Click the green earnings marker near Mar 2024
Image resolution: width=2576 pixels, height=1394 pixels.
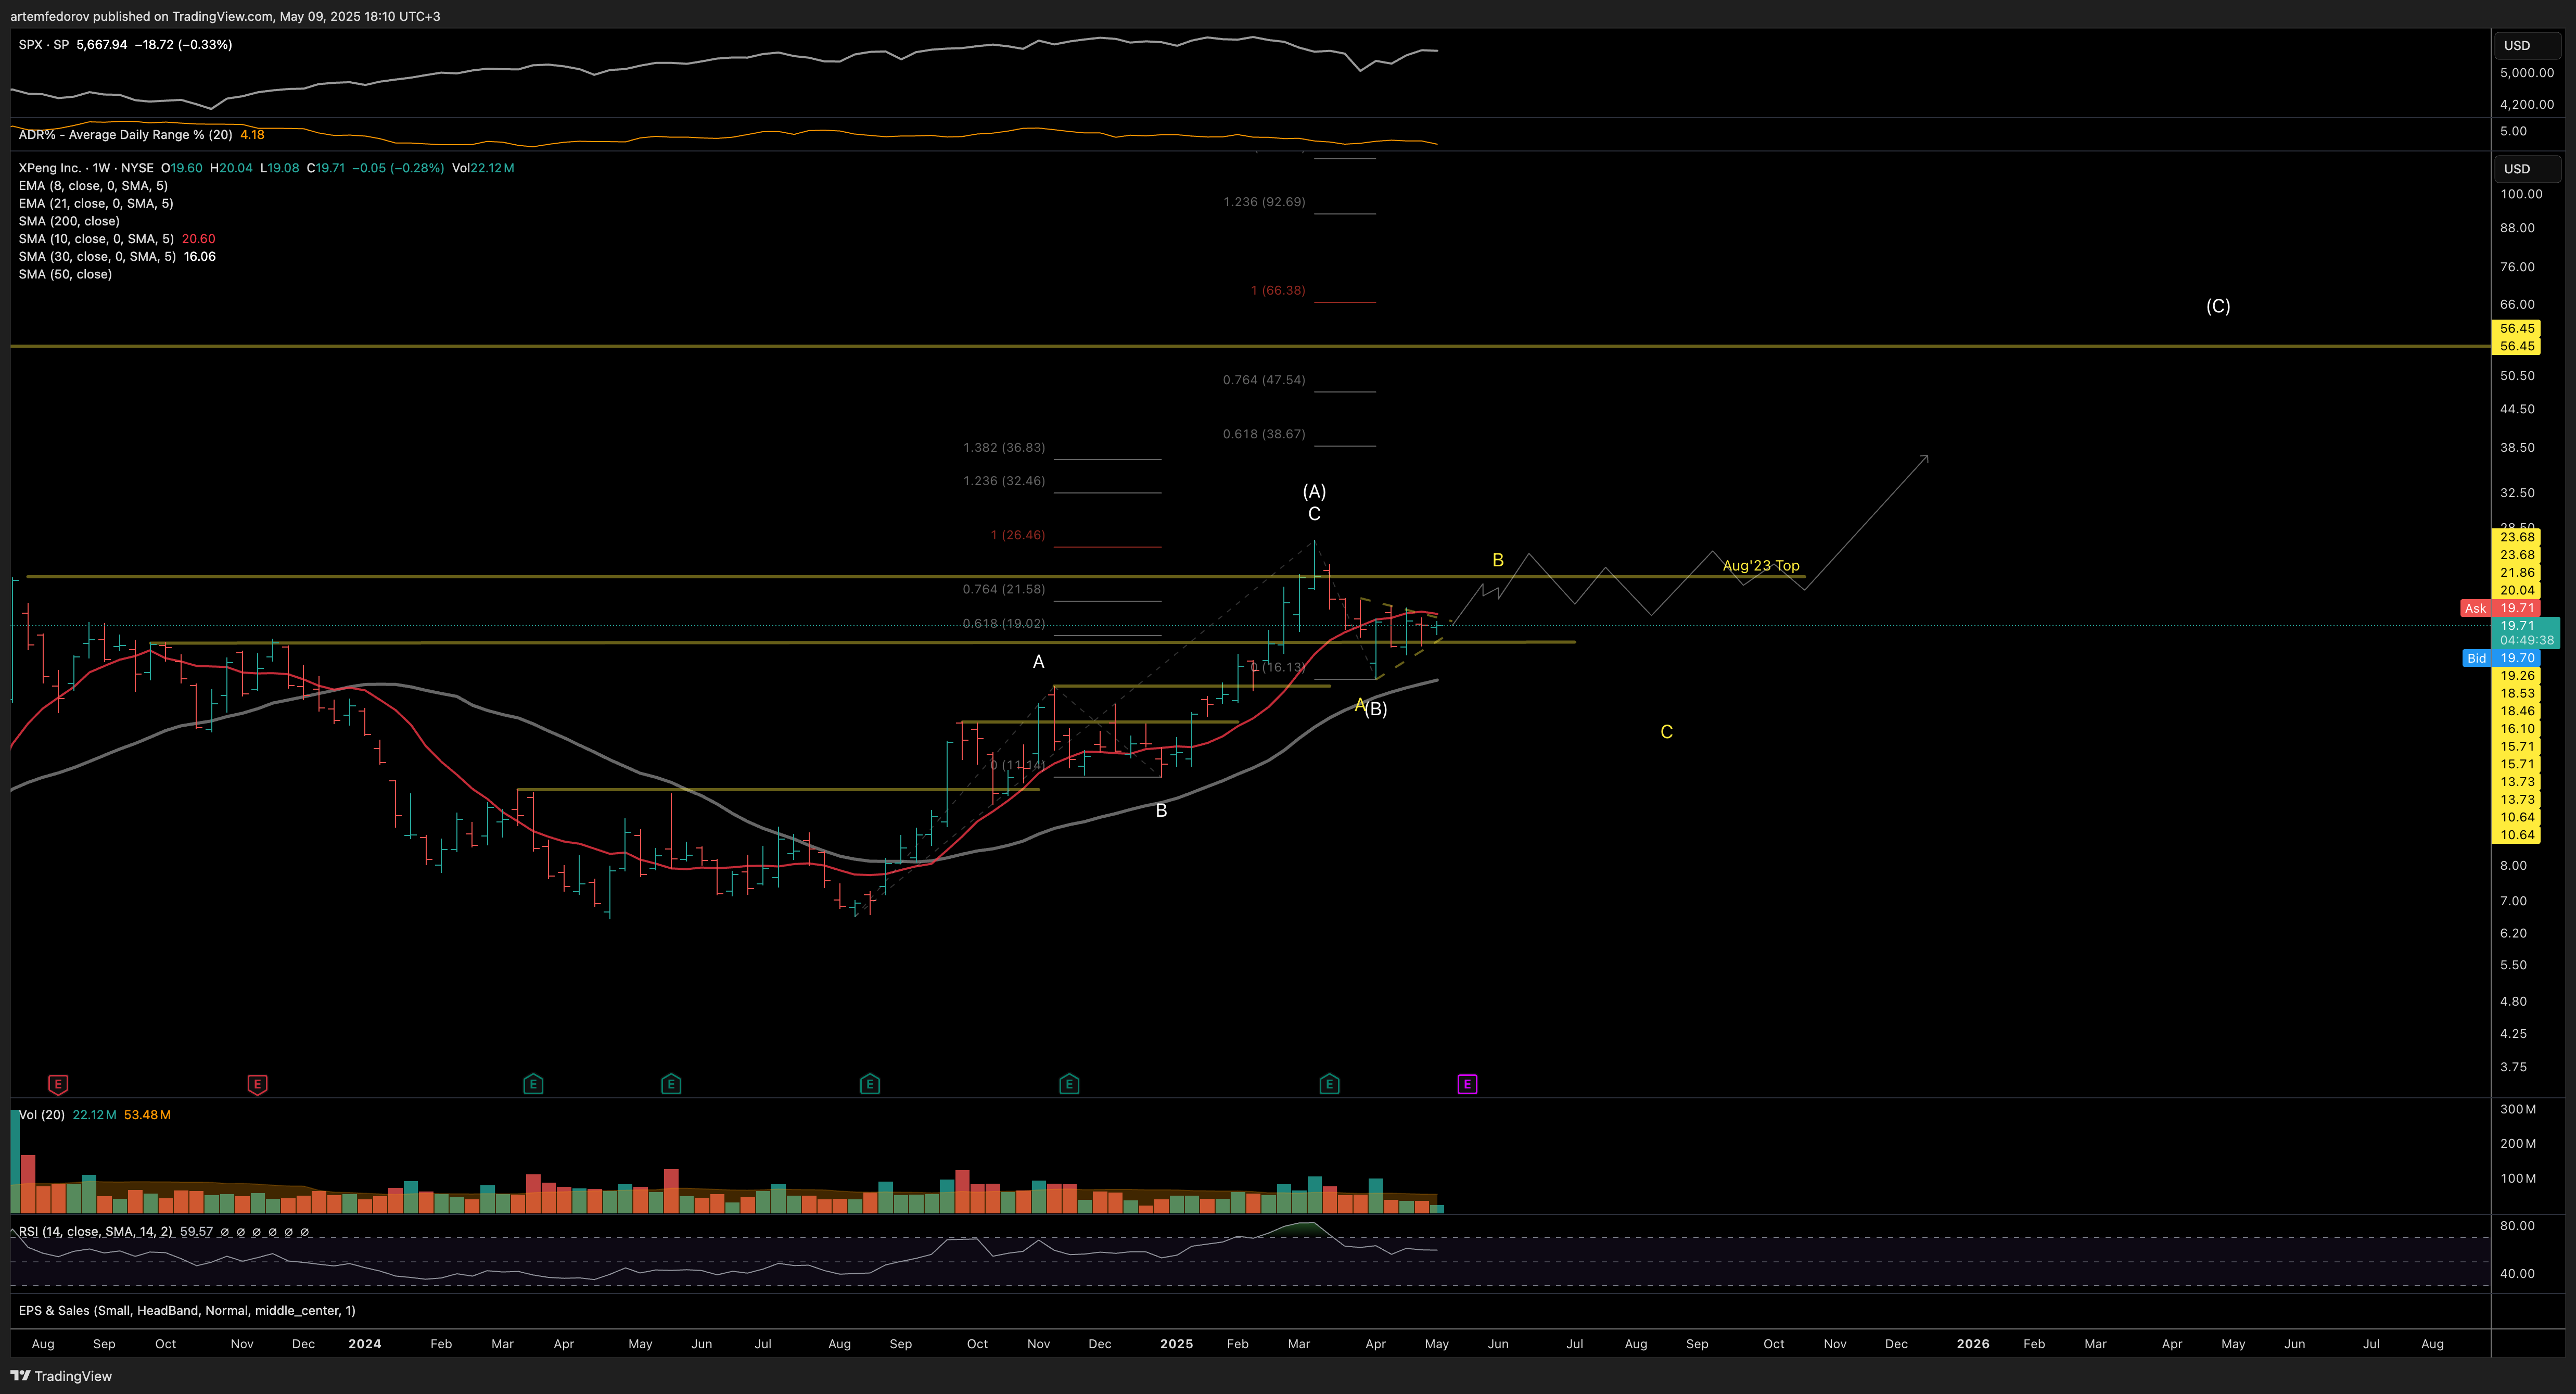click(533, 1084)
